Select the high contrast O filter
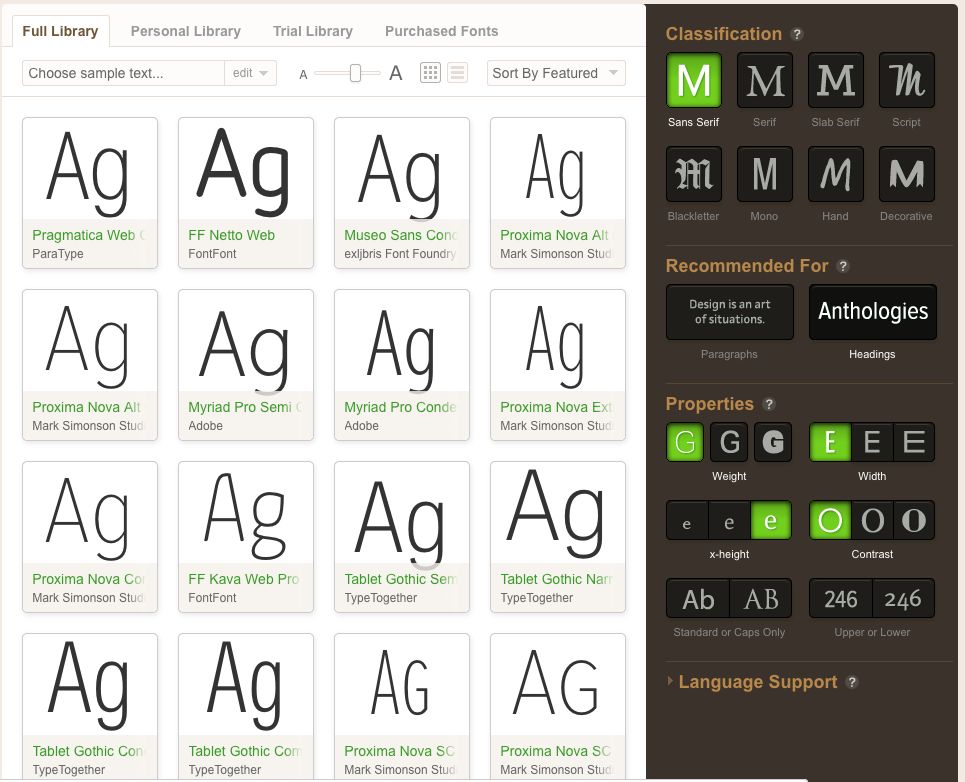 click(x=913, y=521)
